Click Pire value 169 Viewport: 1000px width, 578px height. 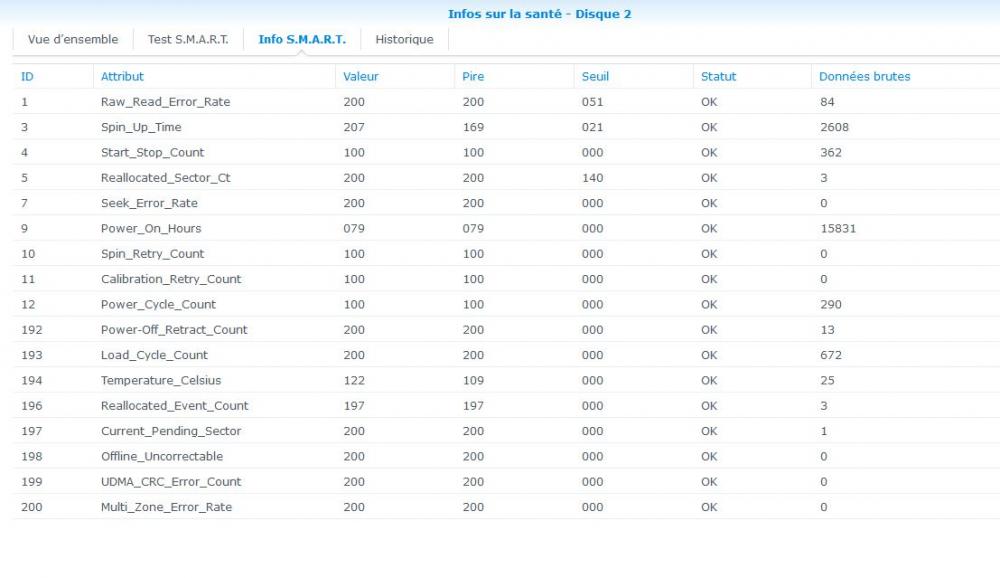click(x=473, y=127)
